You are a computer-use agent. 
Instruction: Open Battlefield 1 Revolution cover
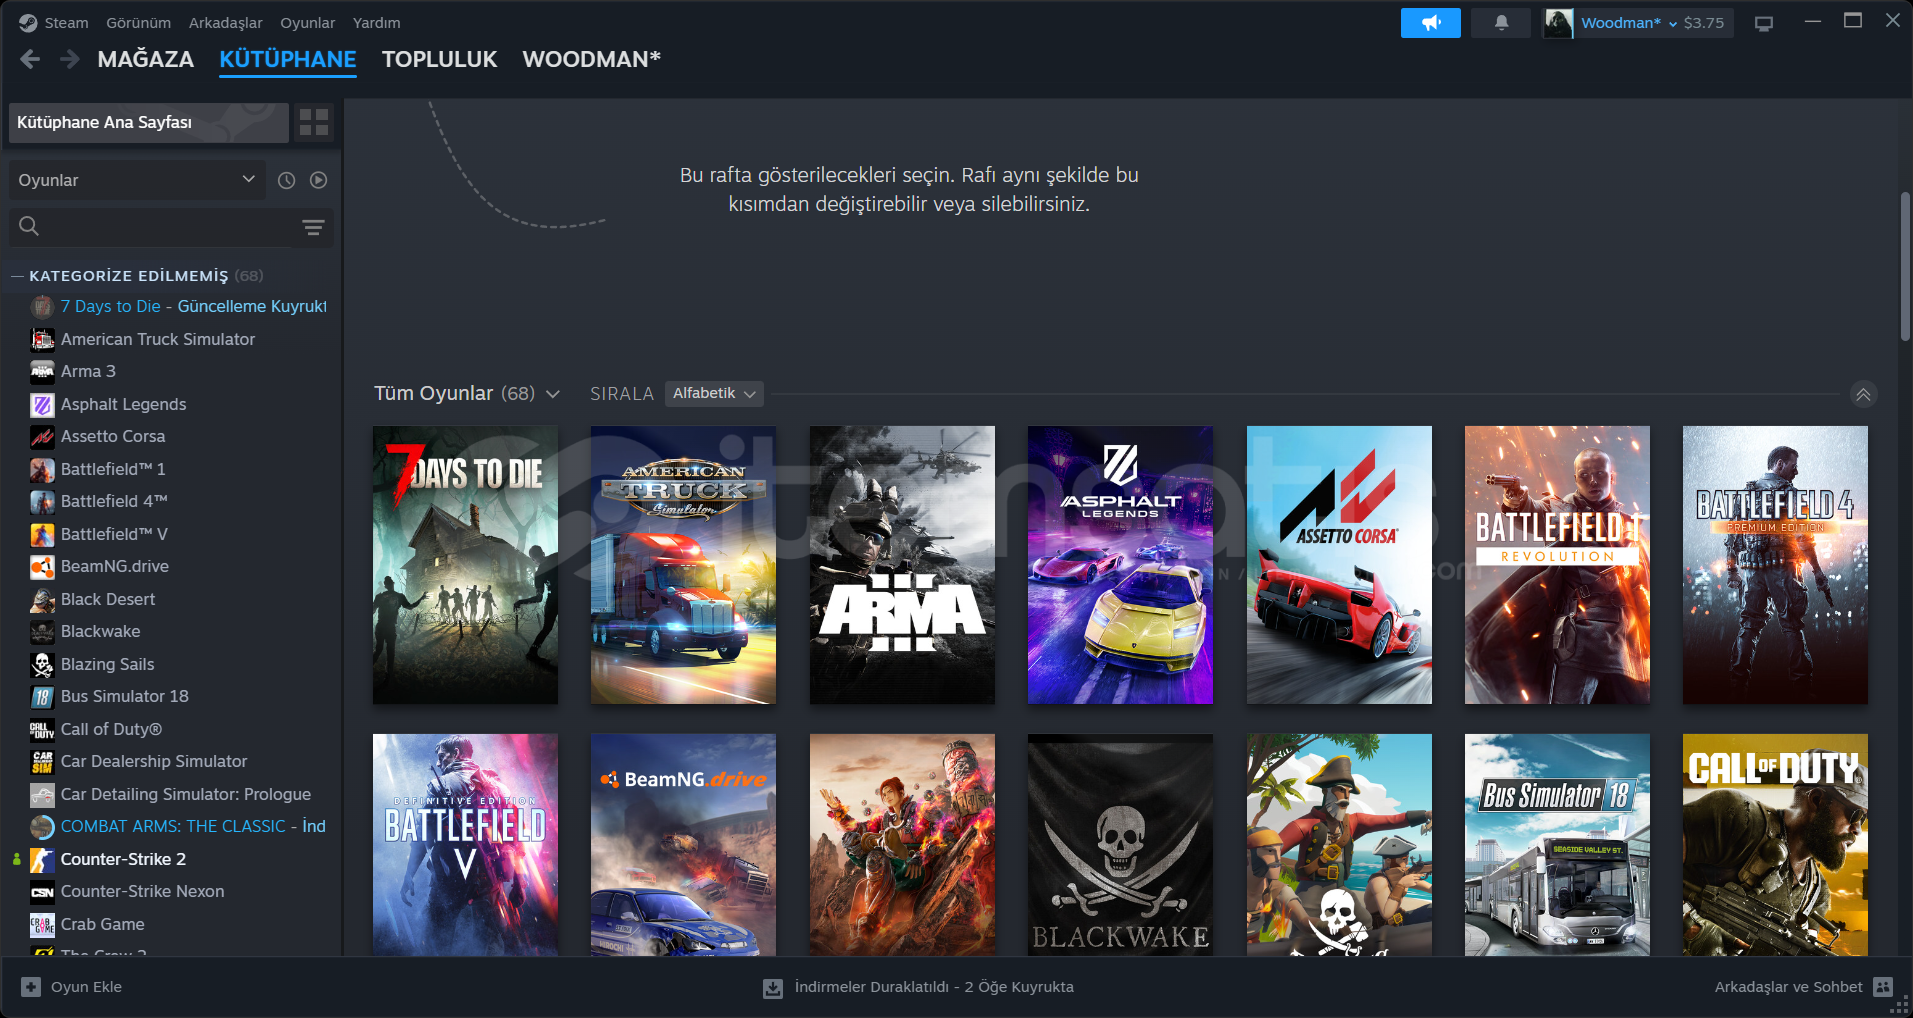point(1557,565)
